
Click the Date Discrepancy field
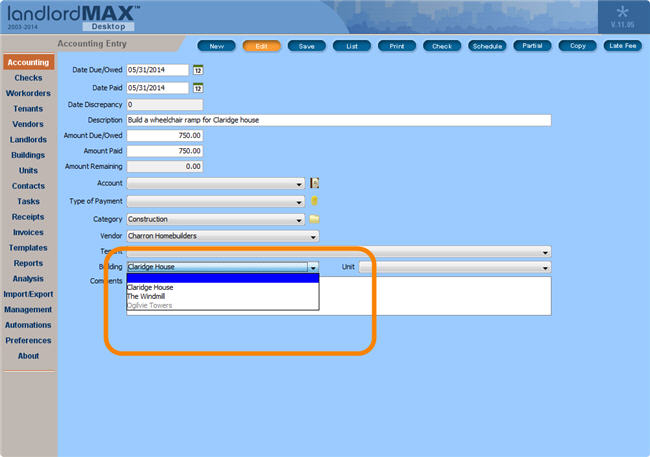point(165,105)
